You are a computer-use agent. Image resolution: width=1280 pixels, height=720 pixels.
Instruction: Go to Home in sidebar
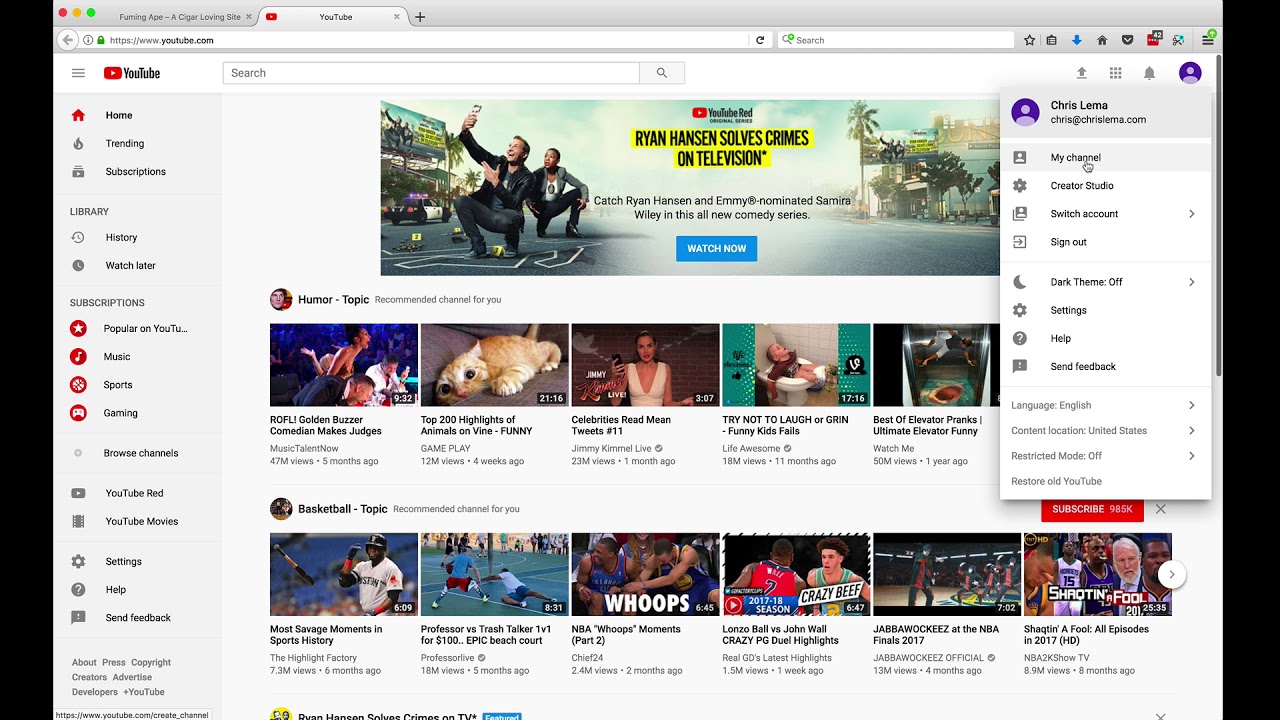138,115
